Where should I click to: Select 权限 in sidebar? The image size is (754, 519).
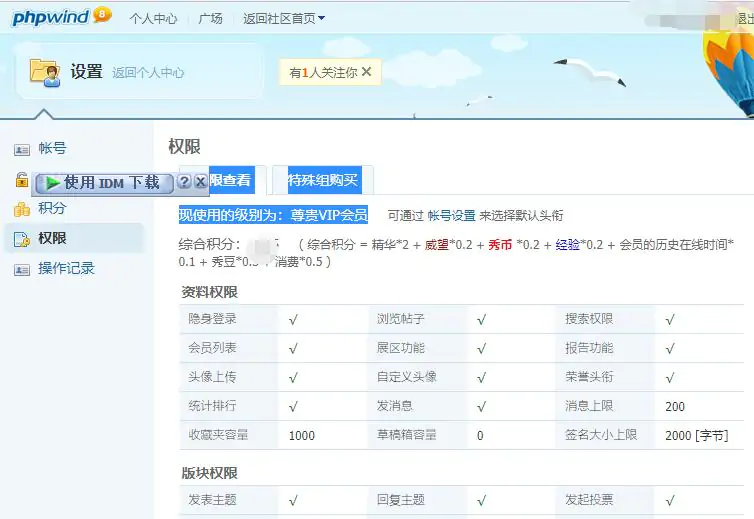coord(52,238)
